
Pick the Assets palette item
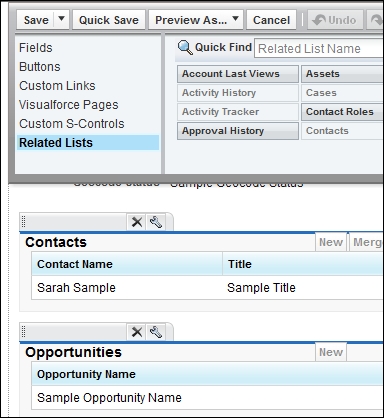point(342,74)
